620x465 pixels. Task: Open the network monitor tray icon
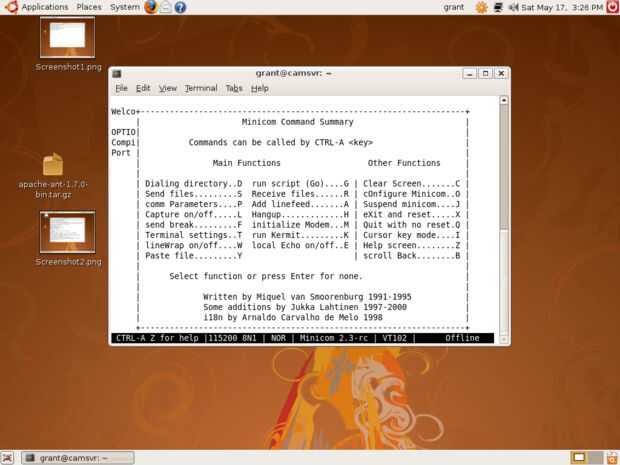coord(498,7)
